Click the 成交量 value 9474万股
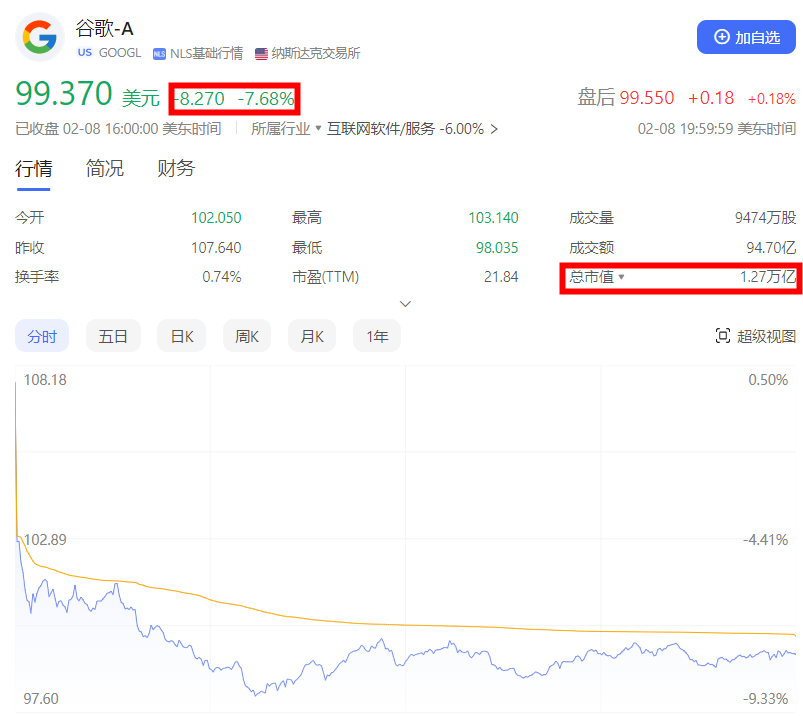This screenshot has width=803, height=716. pos(765,218)
